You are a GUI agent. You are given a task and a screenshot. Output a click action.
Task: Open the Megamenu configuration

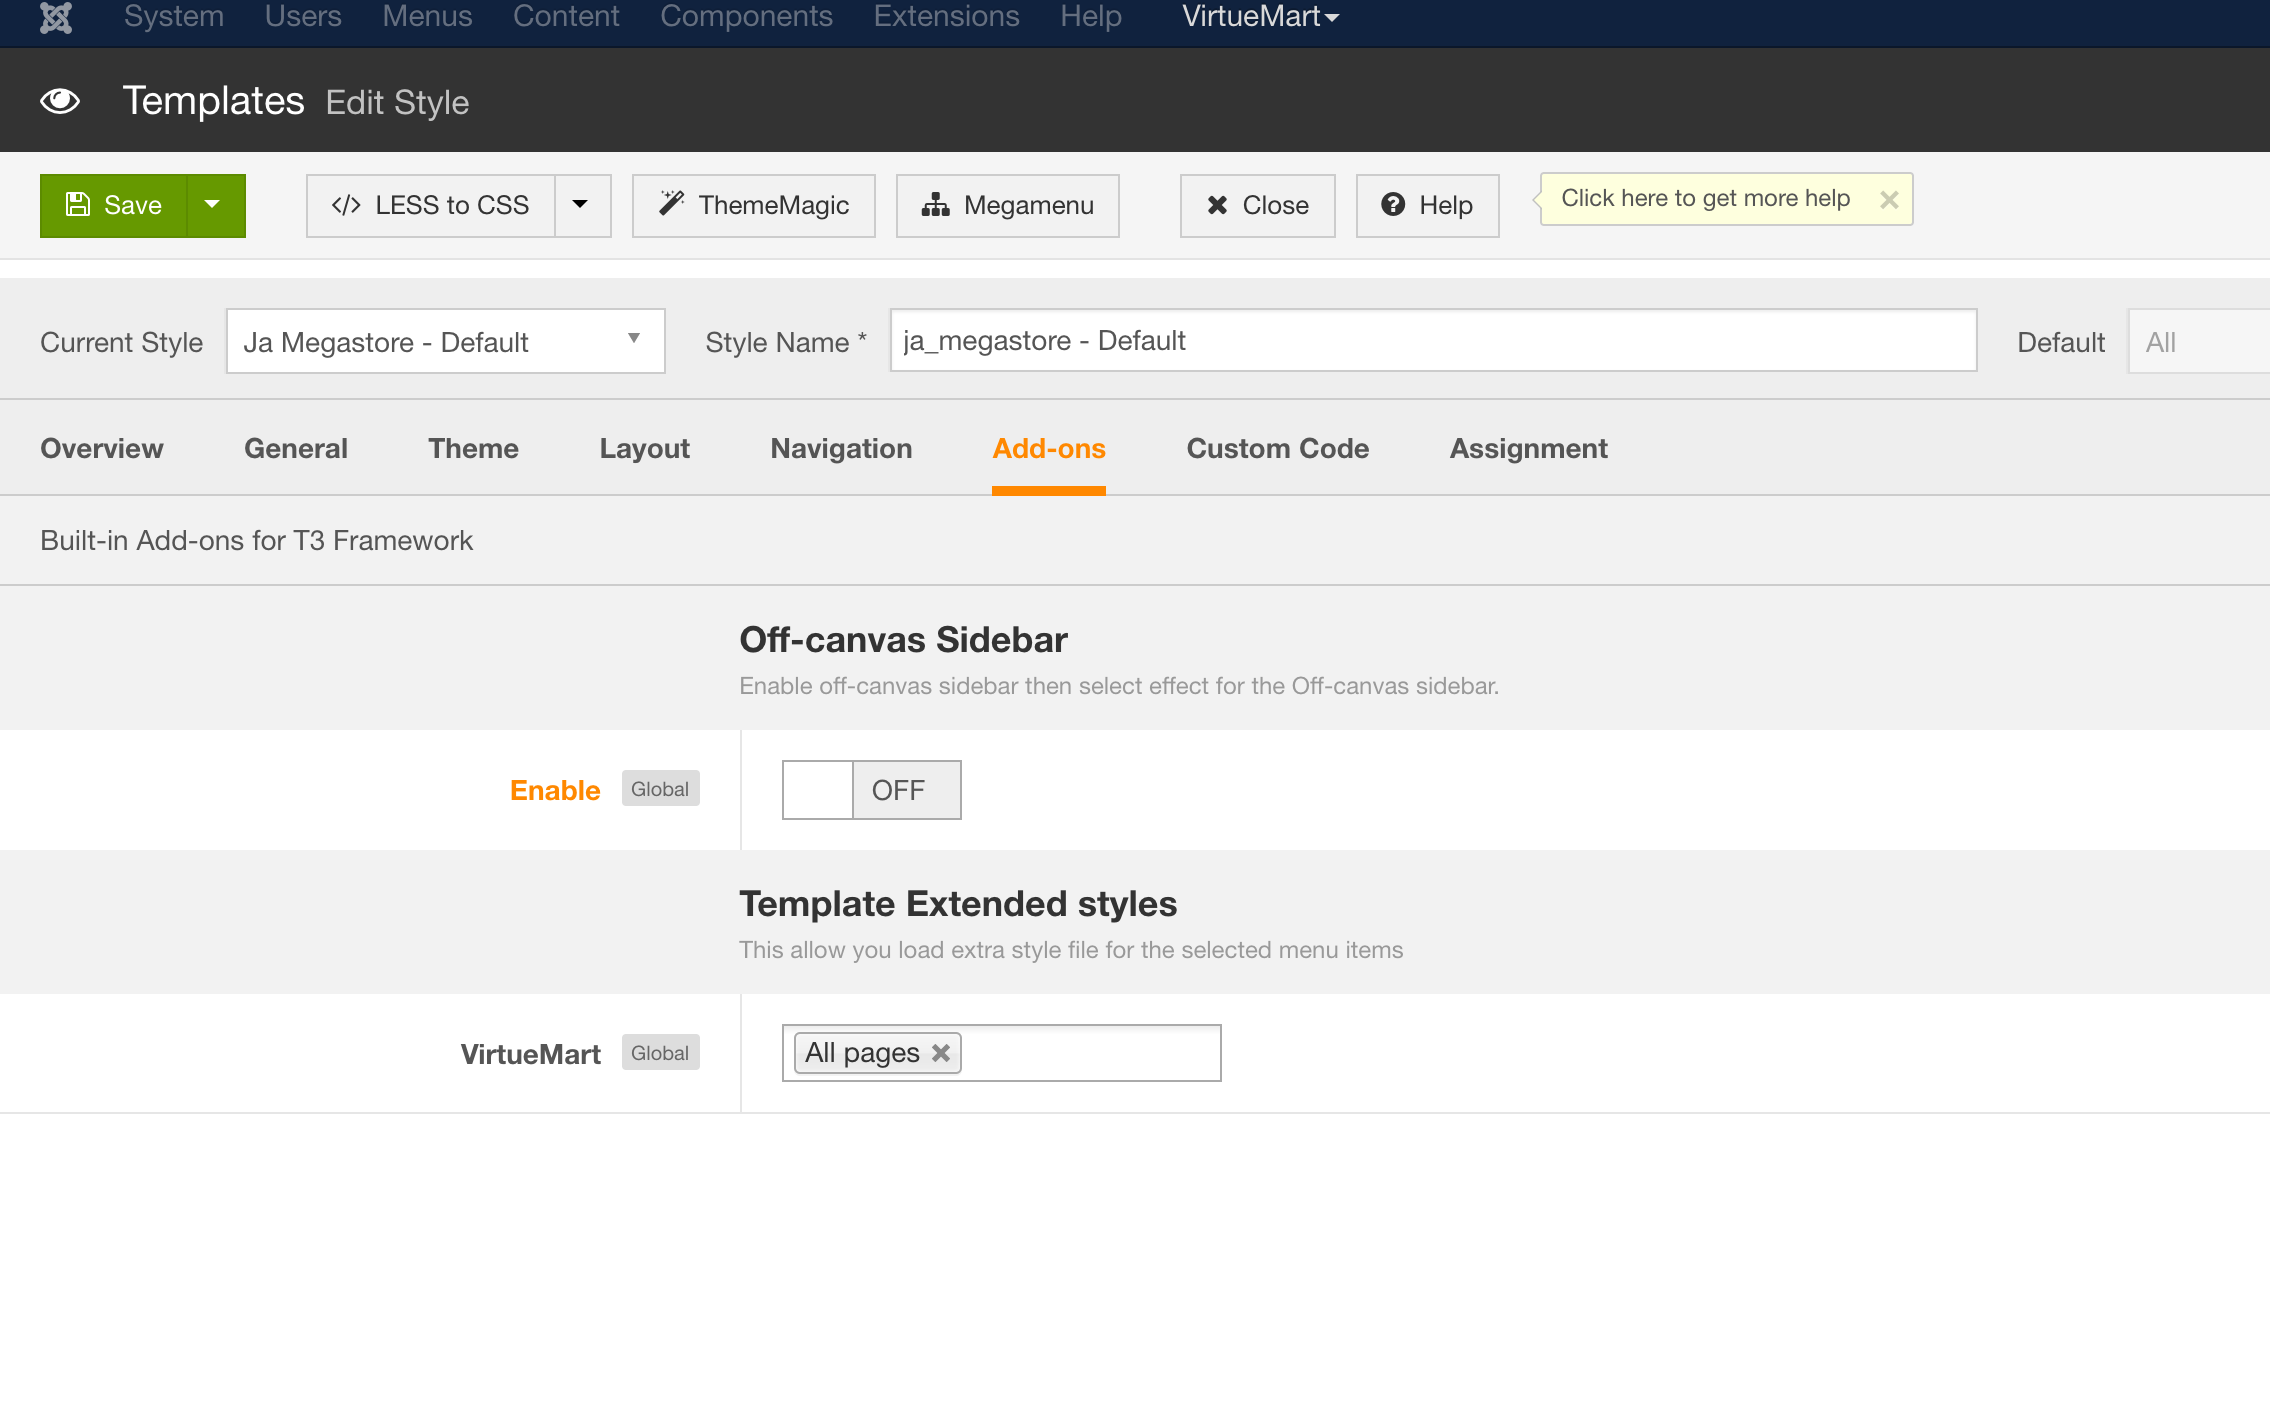pyautogui.click(x=1007, y=205)
